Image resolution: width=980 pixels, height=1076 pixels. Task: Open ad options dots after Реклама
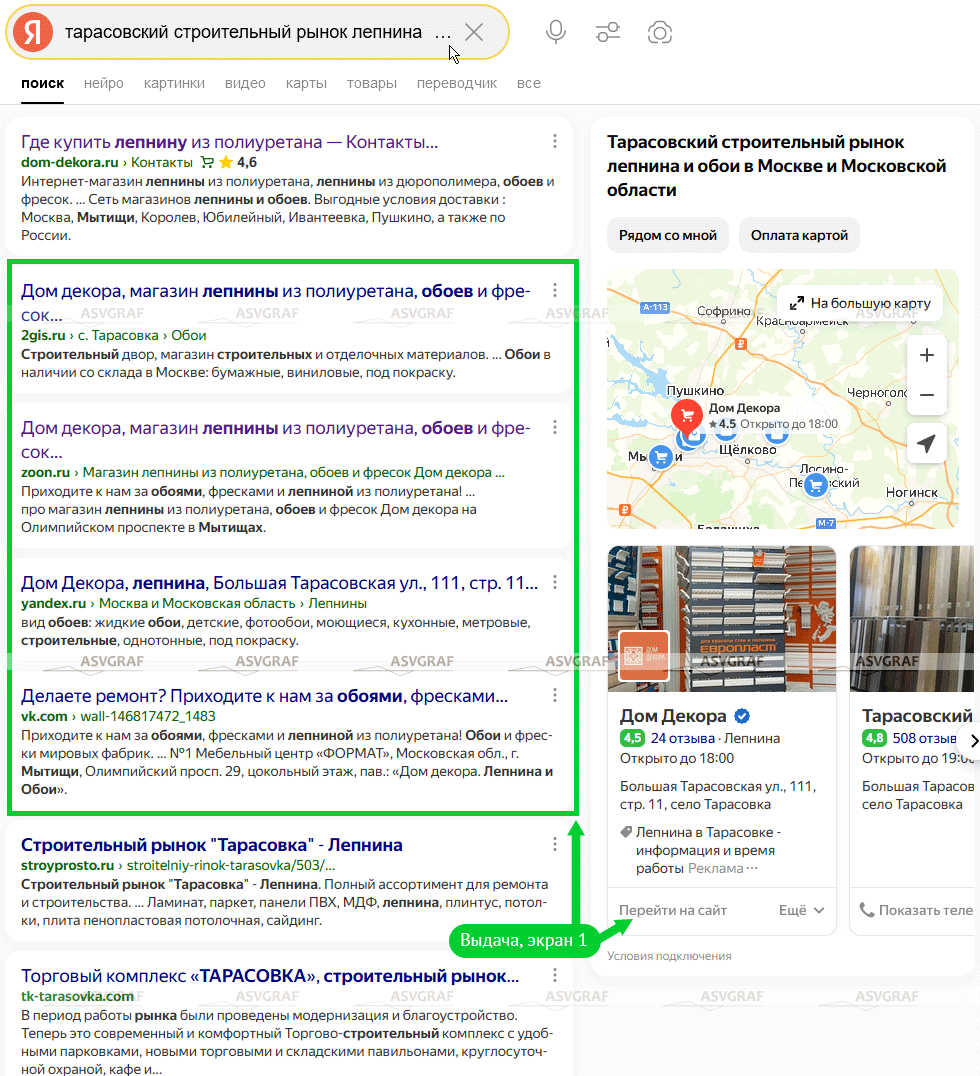click(752, 869)
